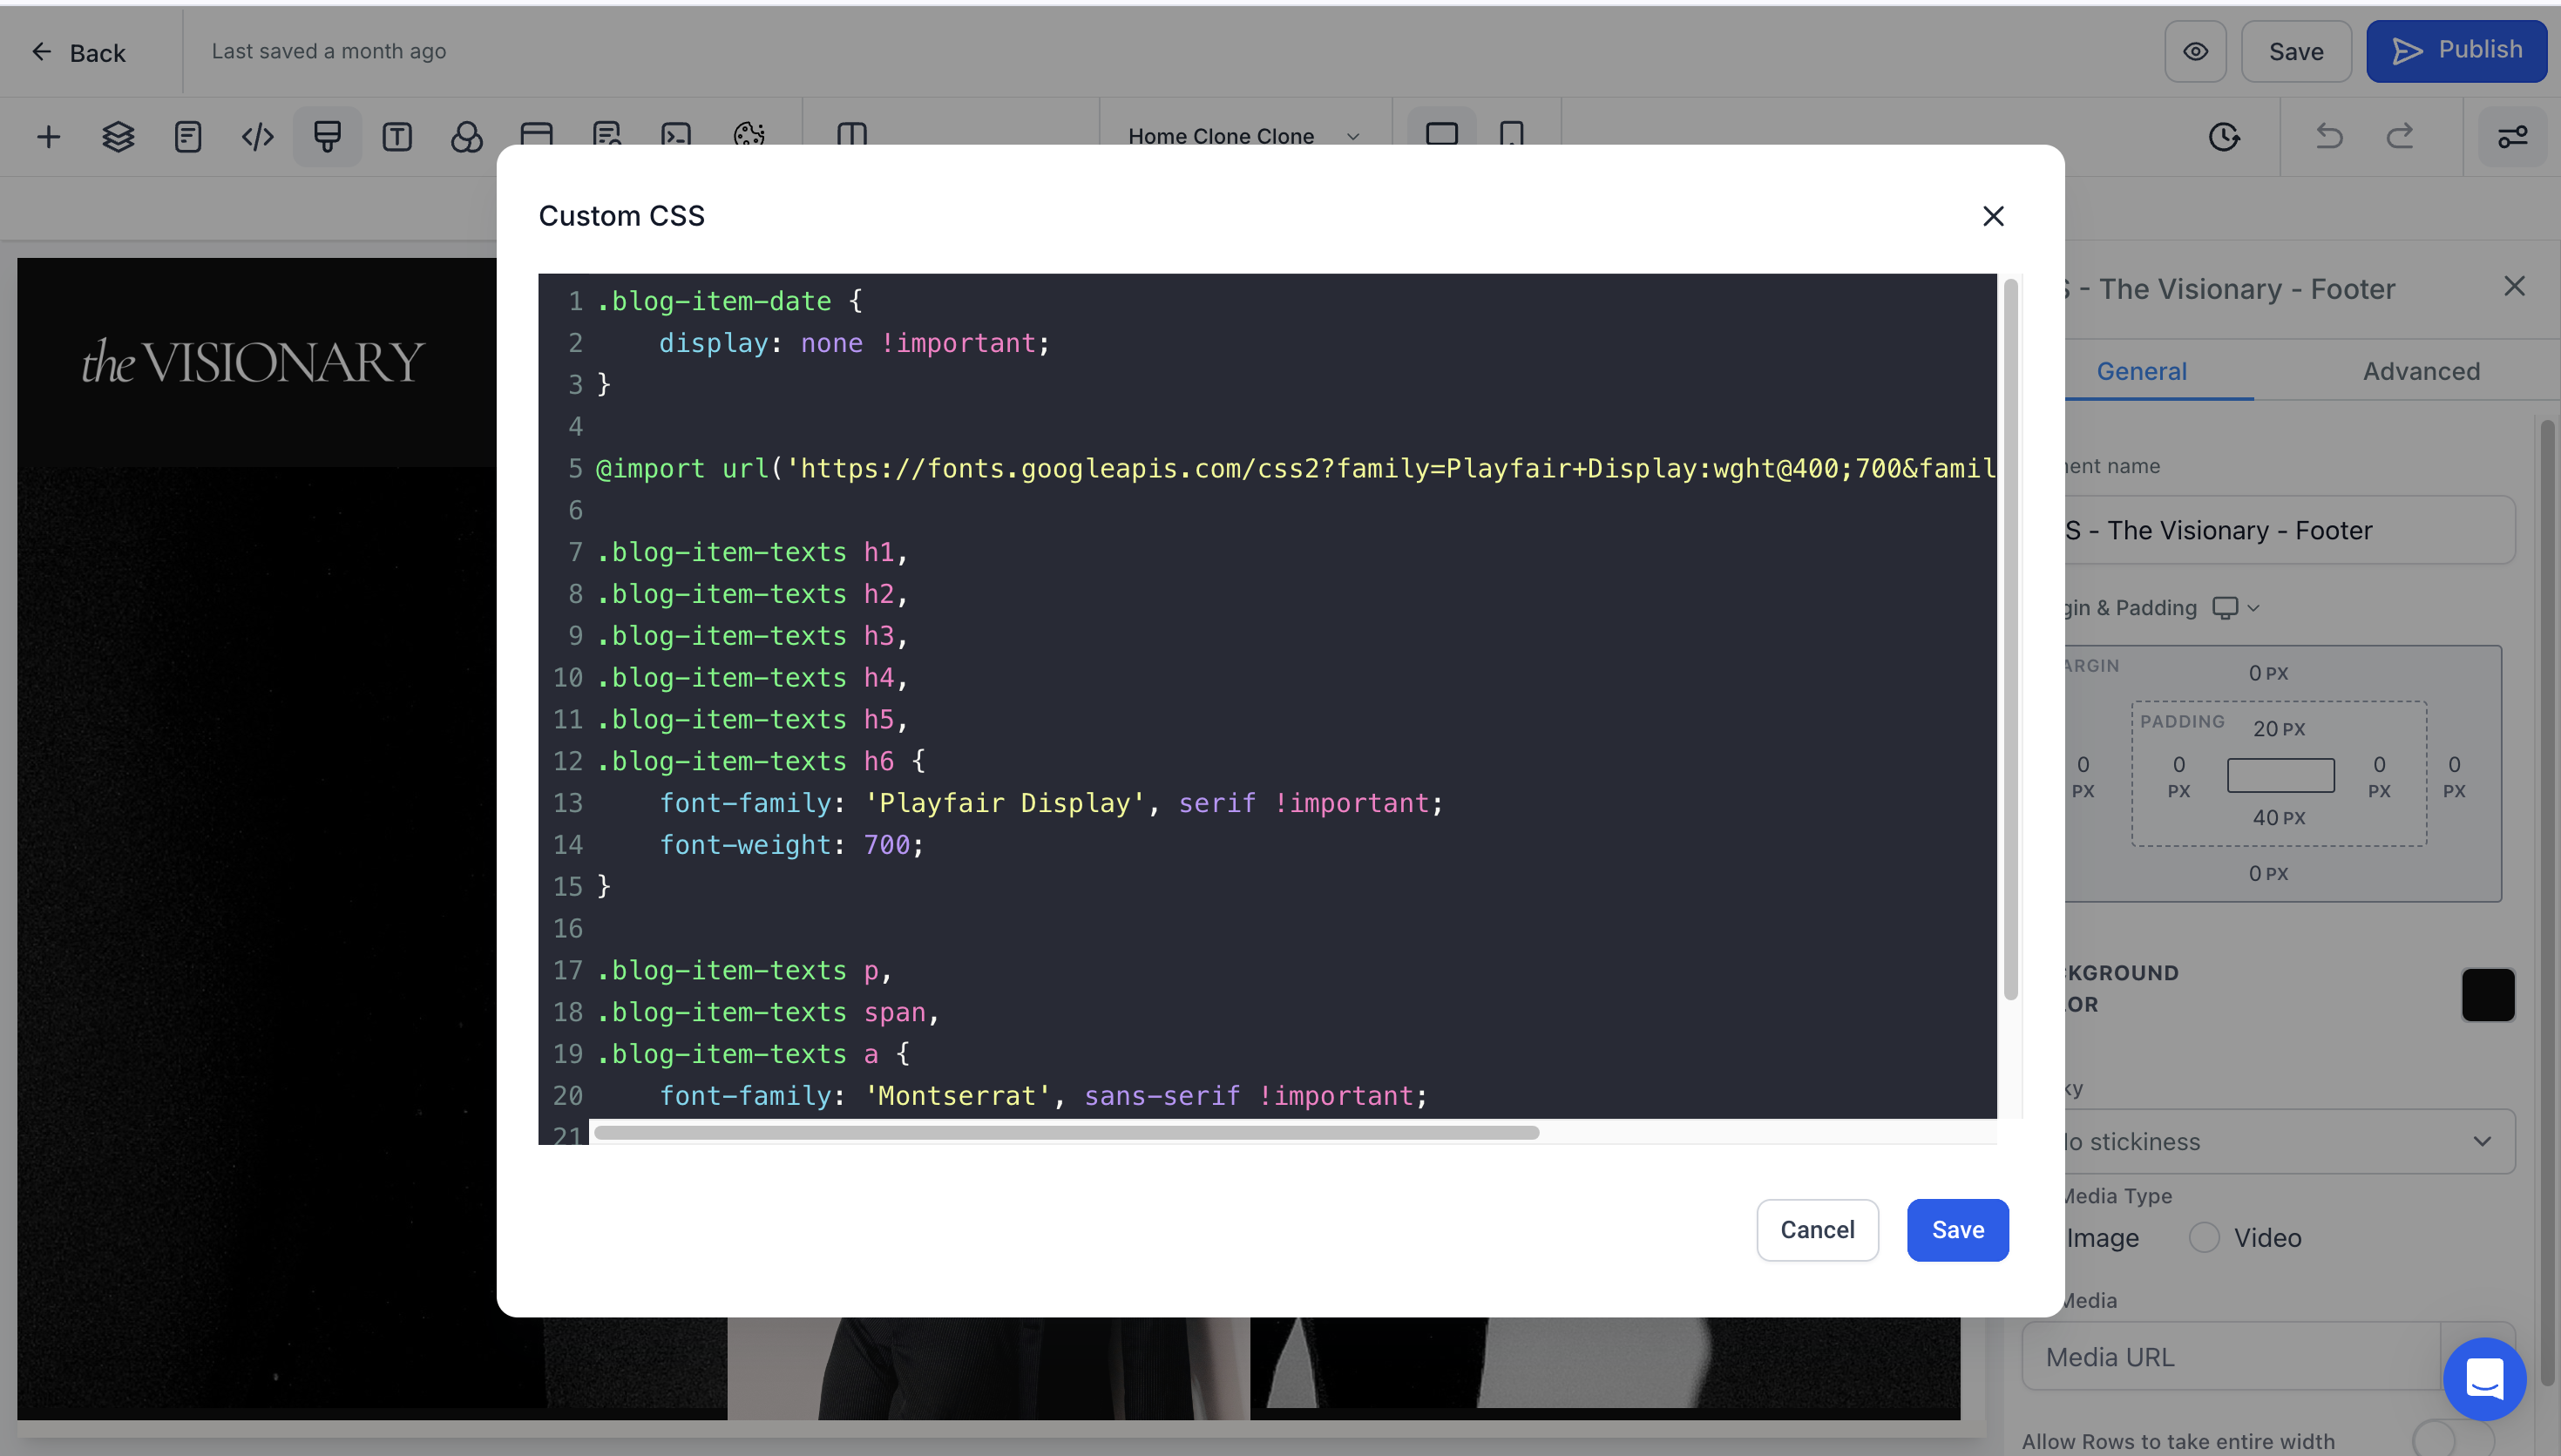
Task: Select the Video media type radio
Action: click(2204, 1238)
